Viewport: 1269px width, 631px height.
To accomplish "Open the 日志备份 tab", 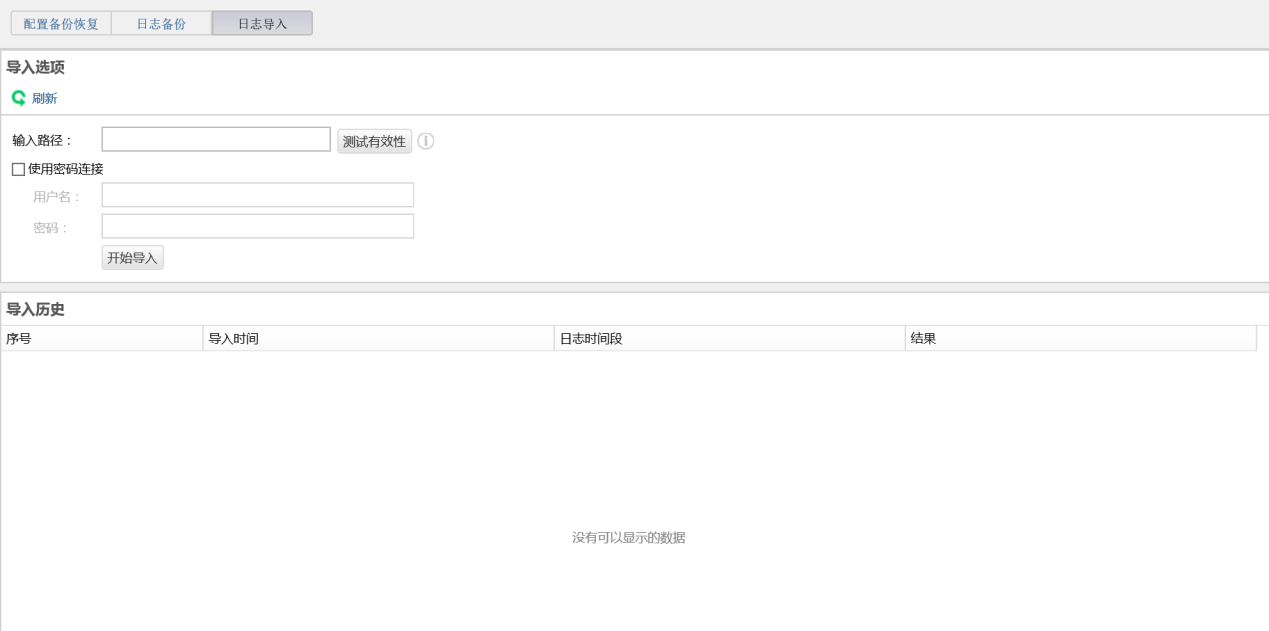I will coord(161,24).
